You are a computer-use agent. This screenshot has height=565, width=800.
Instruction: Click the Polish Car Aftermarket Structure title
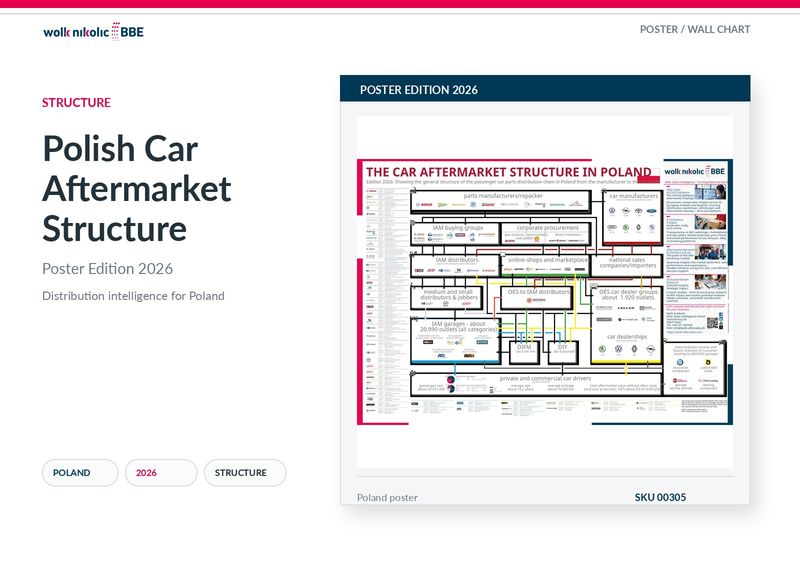(137, 188)
